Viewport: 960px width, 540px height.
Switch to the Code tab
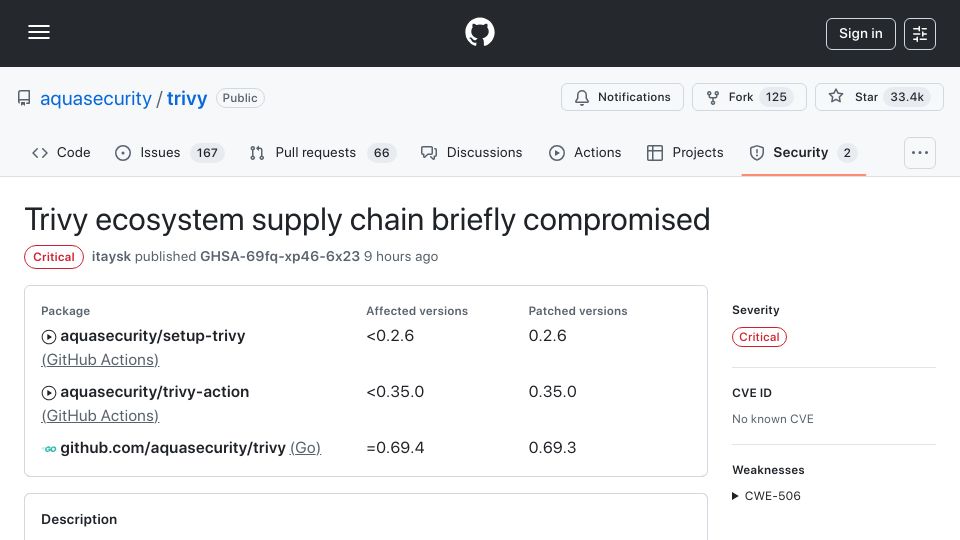coord(61,152)
